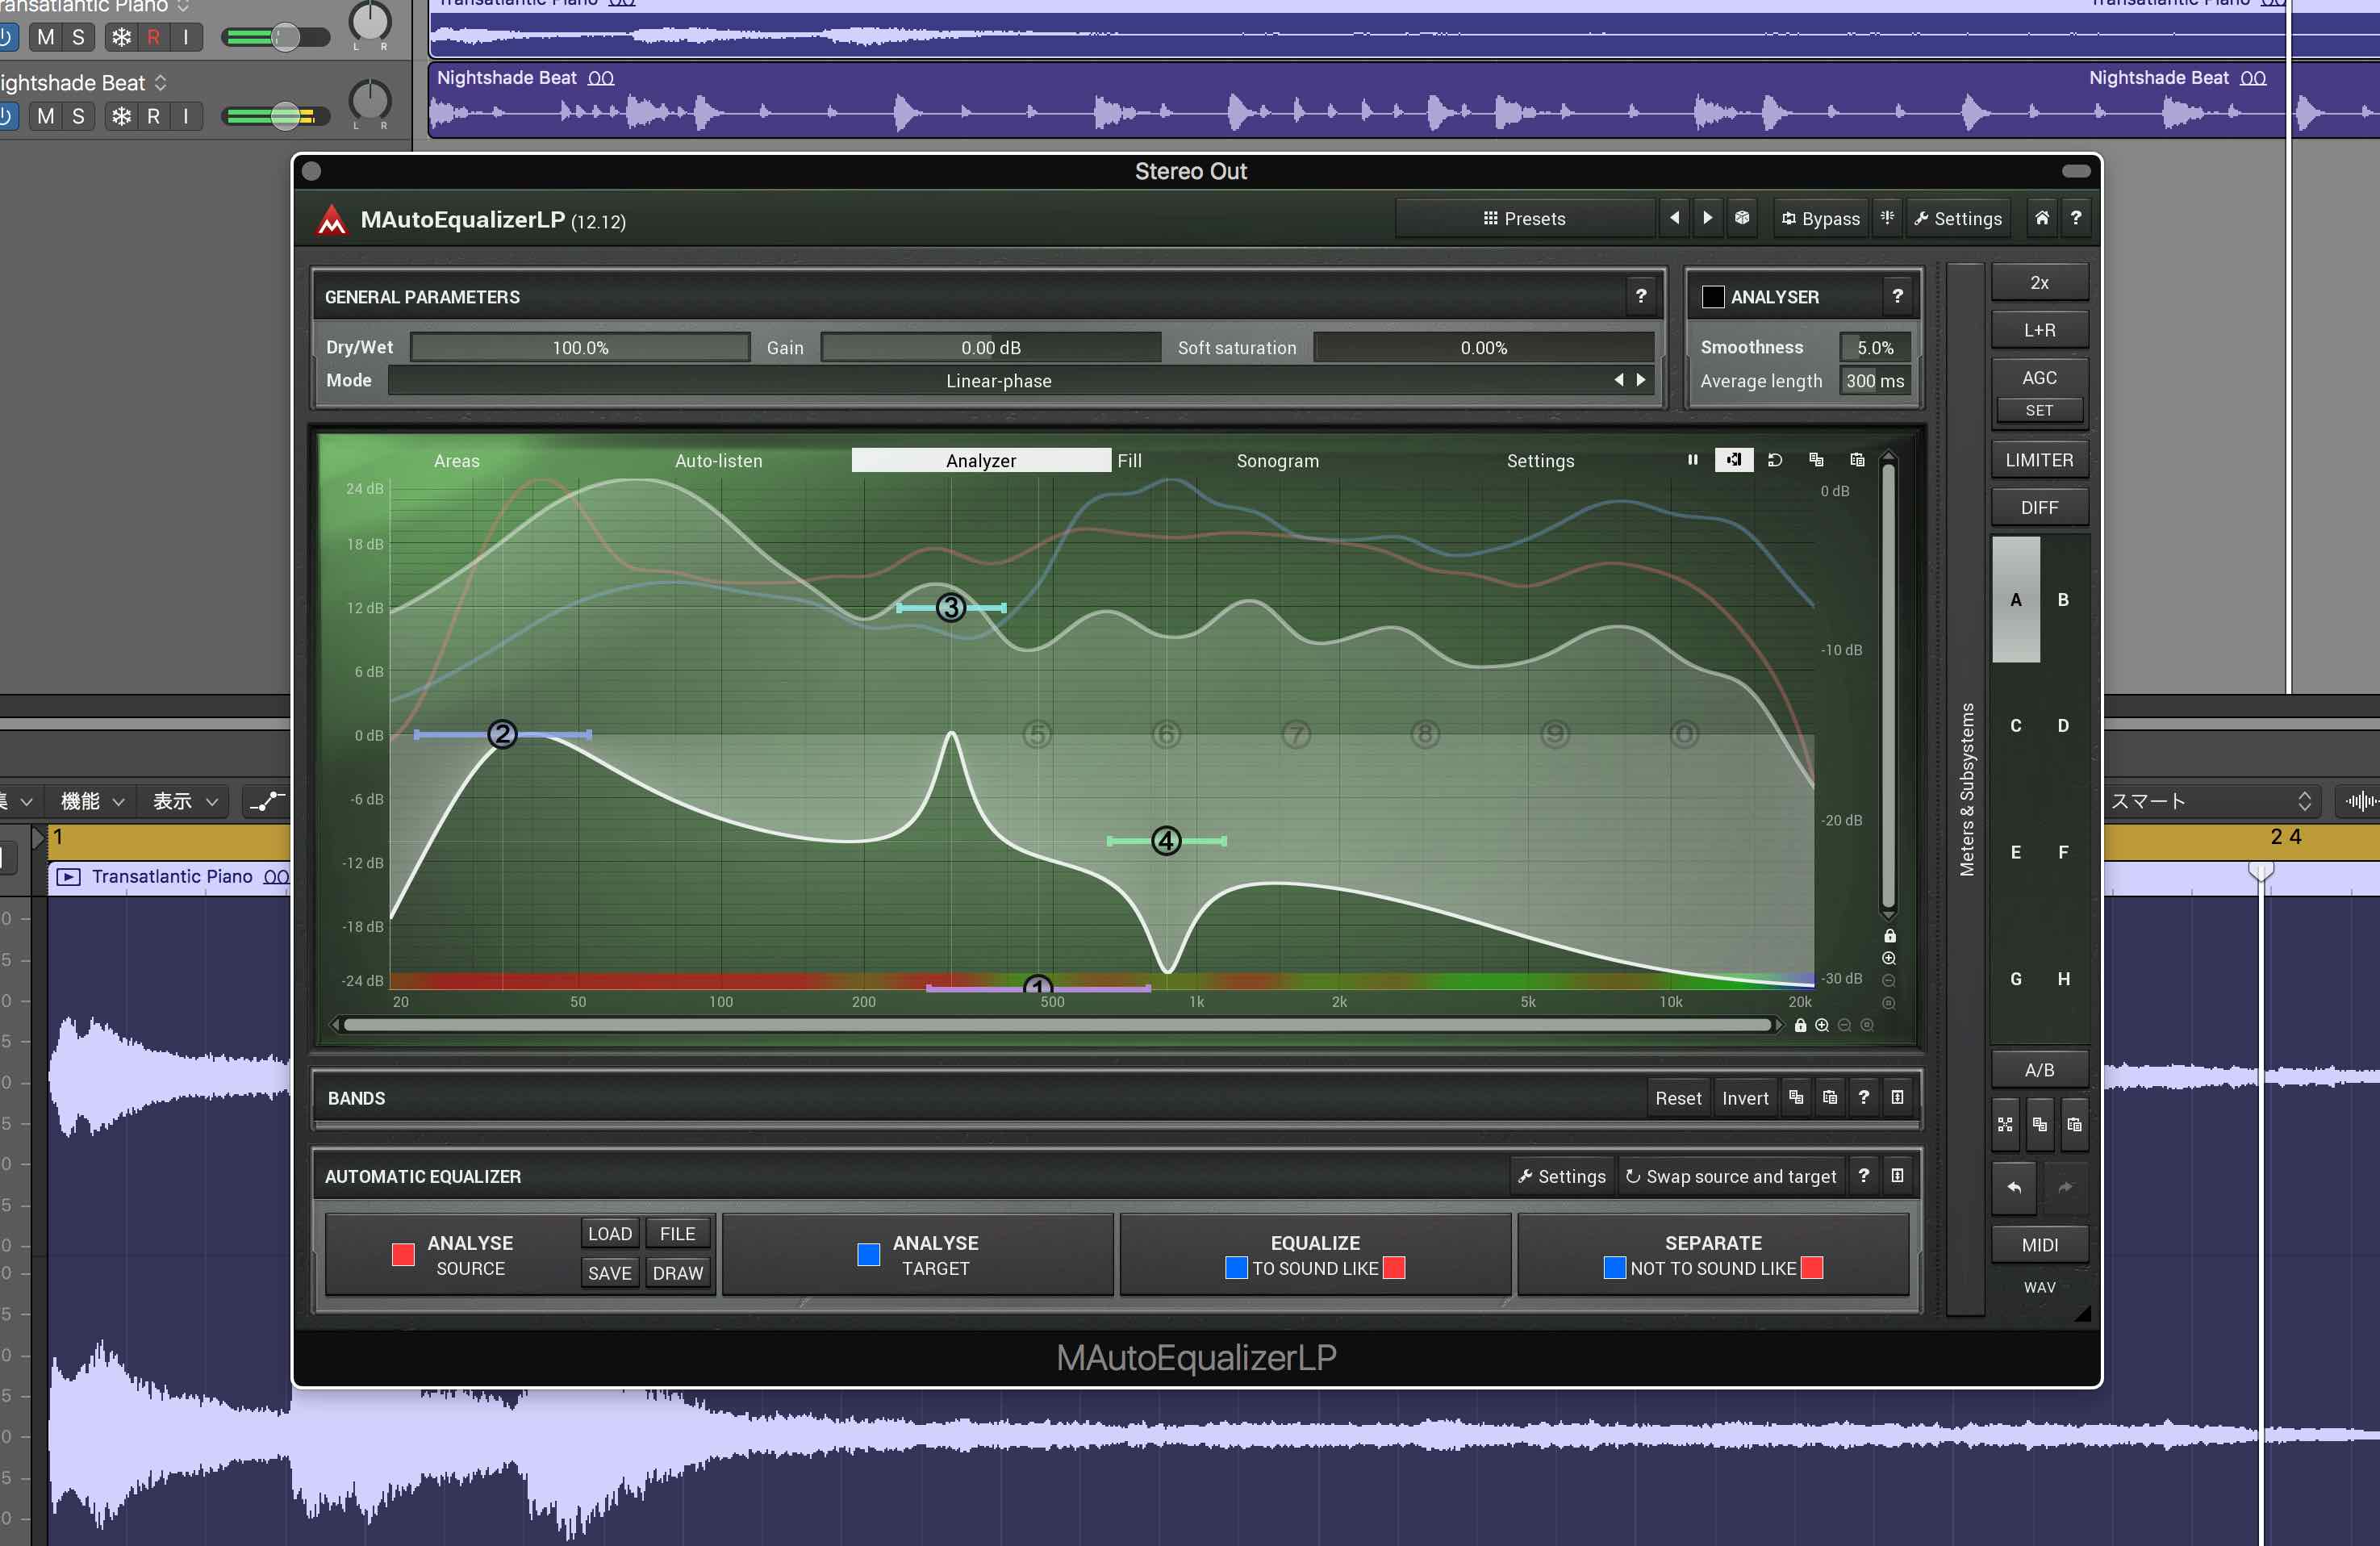Pause the analyzer graph display
2380x1546 pixels.
click(x=1692, y=460)
